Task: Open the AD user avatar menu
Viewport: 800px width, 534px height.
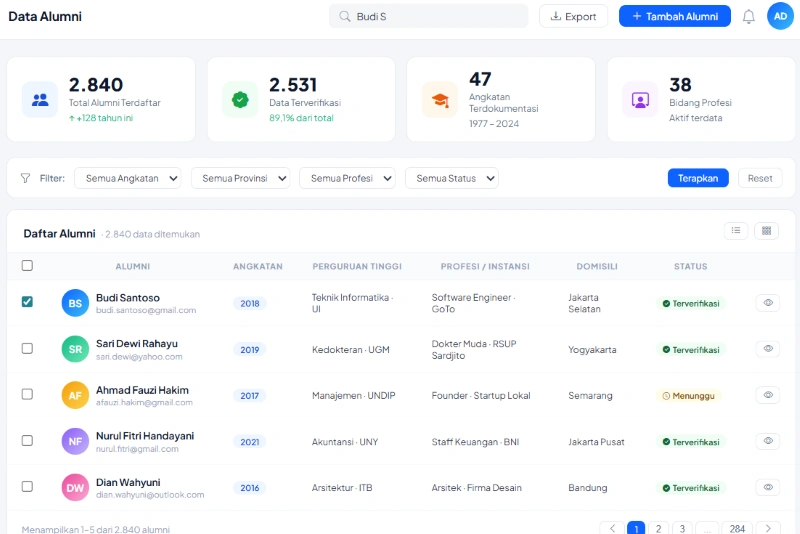Action: 780,16
